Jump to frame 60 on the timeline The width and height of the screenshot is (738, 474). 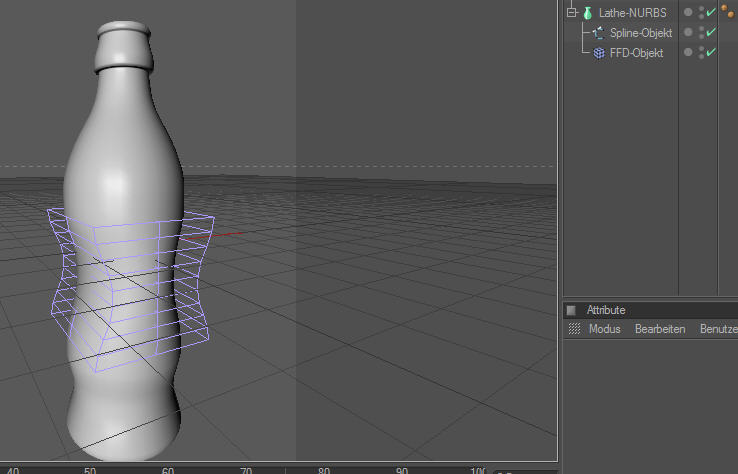[168, 470]
